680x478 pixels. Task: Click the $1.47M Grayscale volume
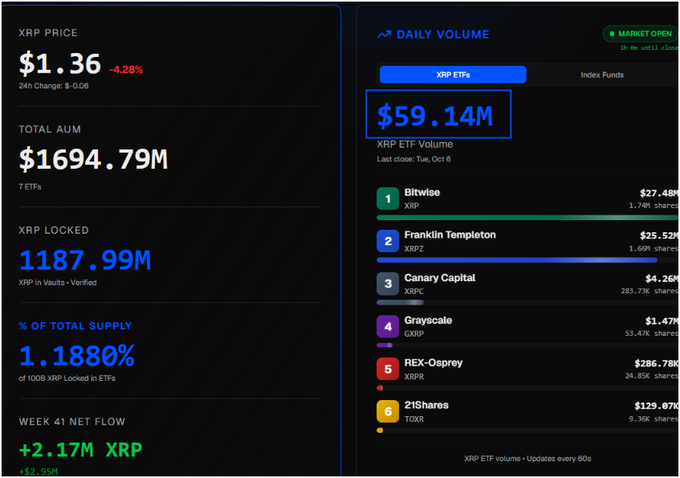pyautogui.click(x=661, y=321)
